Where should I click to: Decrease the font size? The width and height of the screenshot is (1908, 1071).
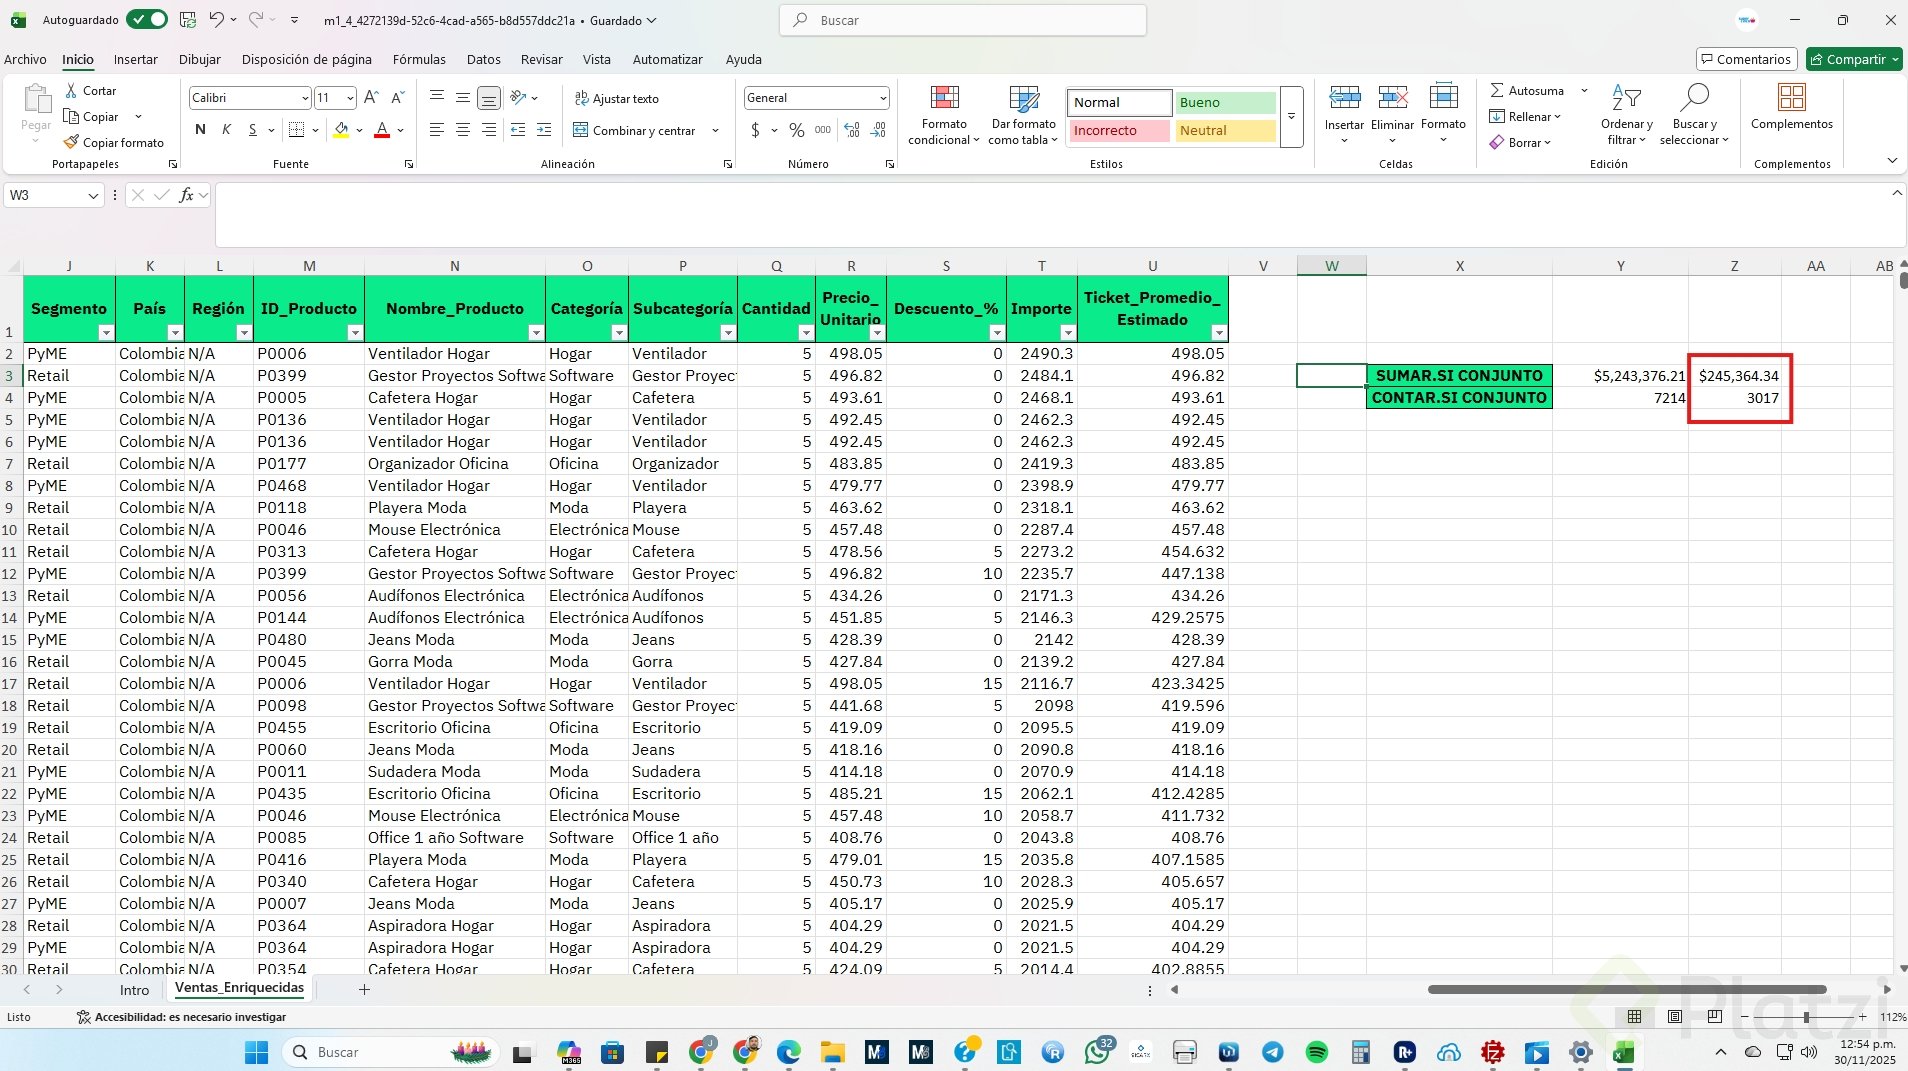tap(398, 98)
